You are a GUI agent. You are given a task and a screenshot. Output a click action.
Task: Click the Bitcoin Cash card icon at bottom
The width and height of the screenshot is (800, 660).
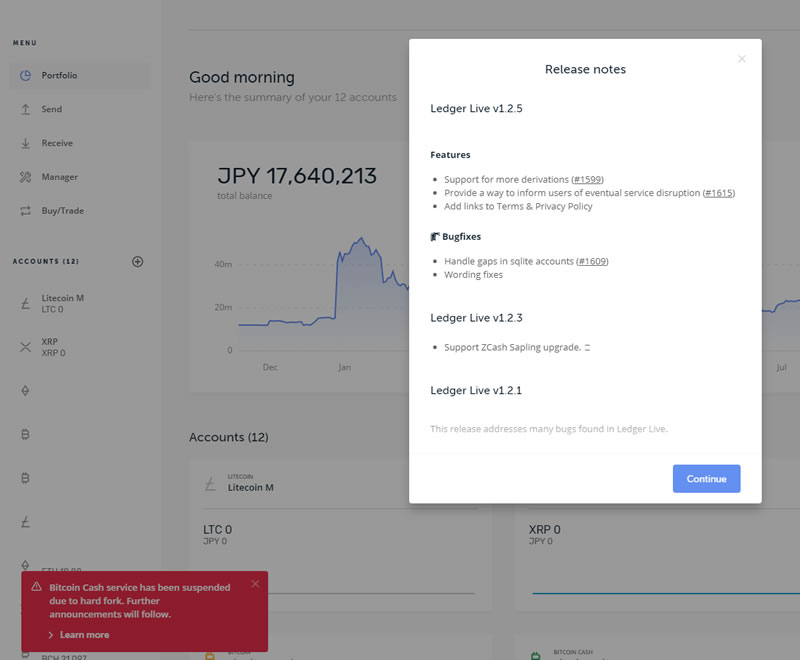(x=536, y=655)
